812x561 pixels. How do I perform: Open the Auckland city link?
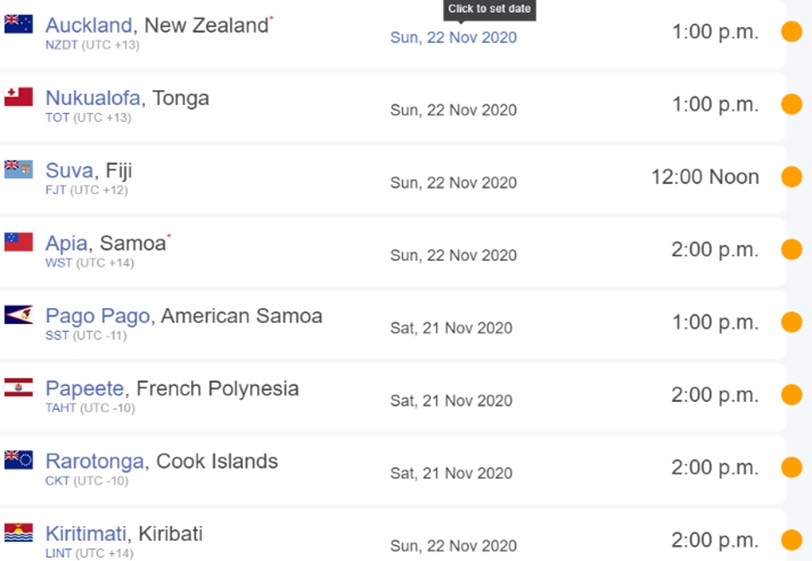89,25
